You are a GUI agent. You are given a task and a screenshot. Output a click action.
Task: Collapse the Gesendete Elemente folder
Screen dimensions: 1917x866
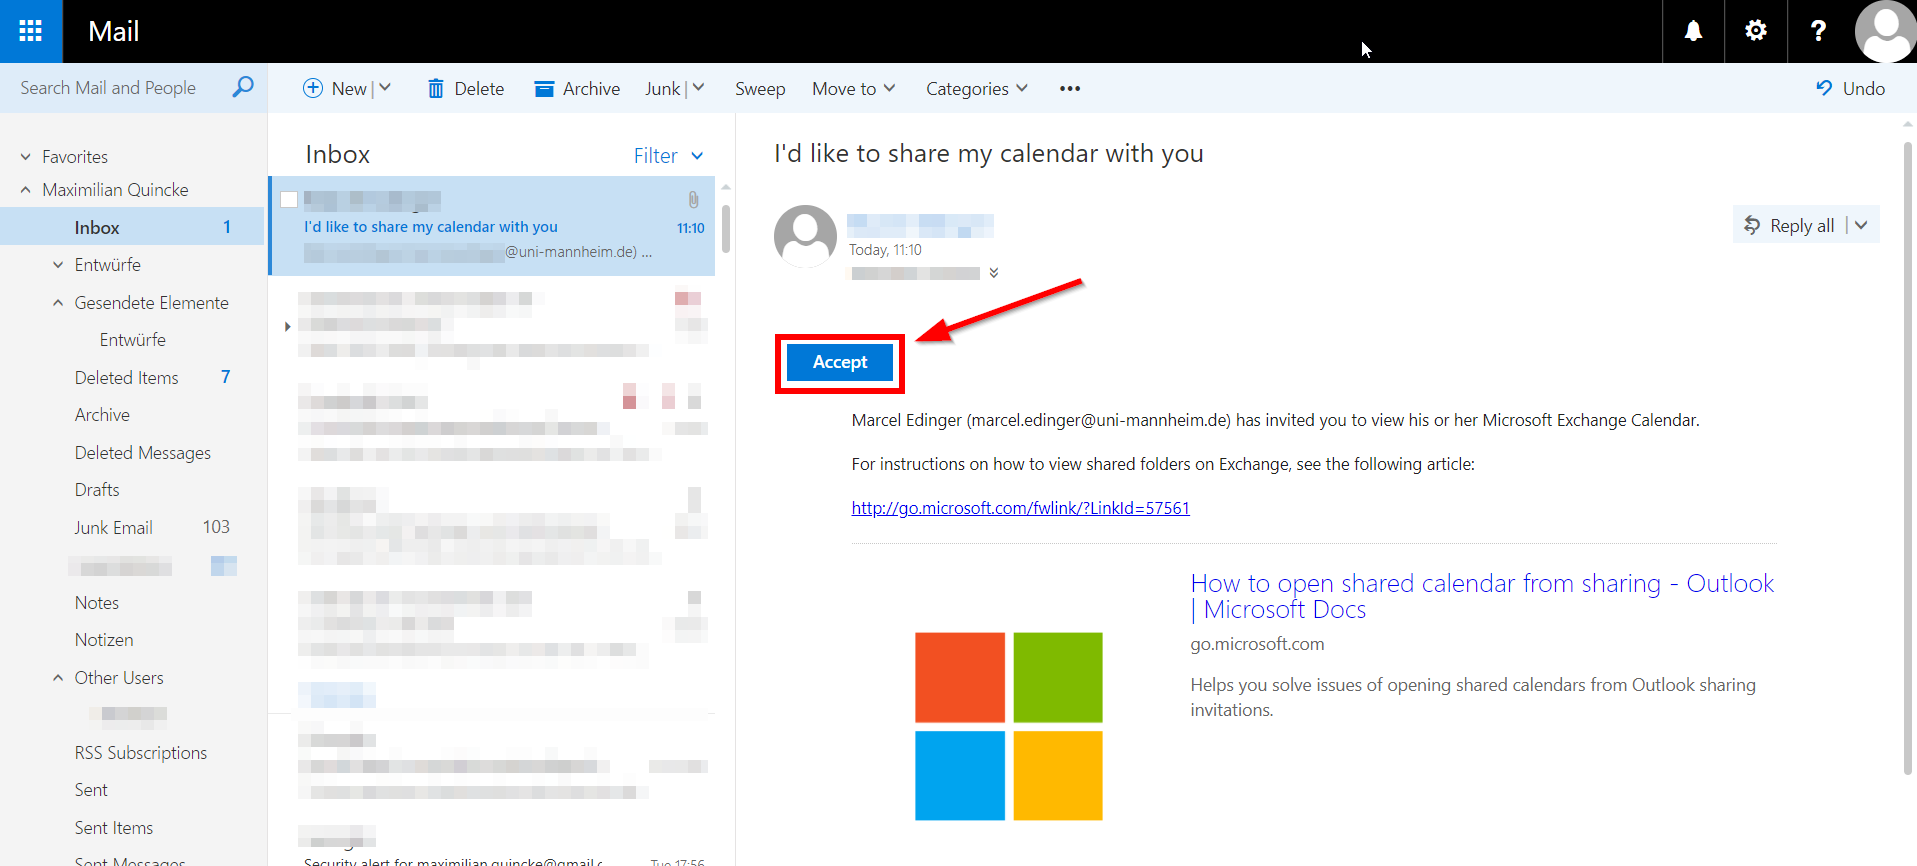pos(58,303)
